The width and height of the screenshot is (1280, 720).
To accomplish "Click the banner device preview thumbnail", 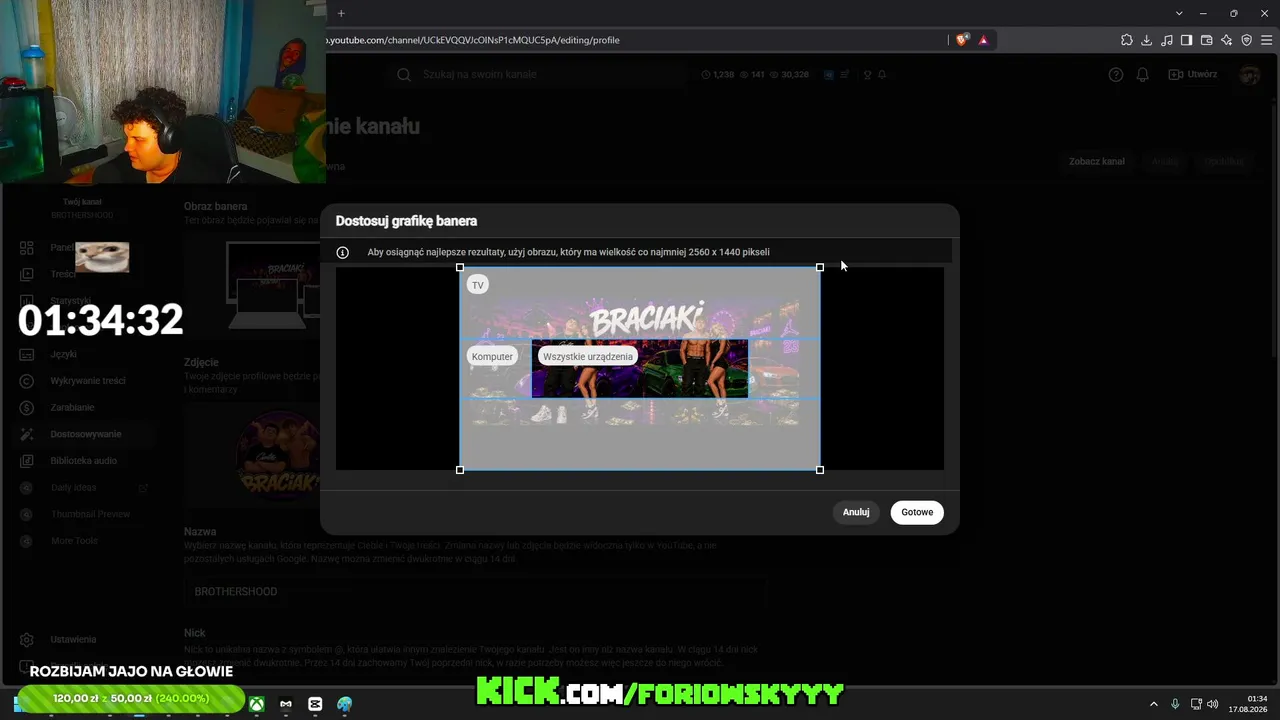I will [274, 286].
